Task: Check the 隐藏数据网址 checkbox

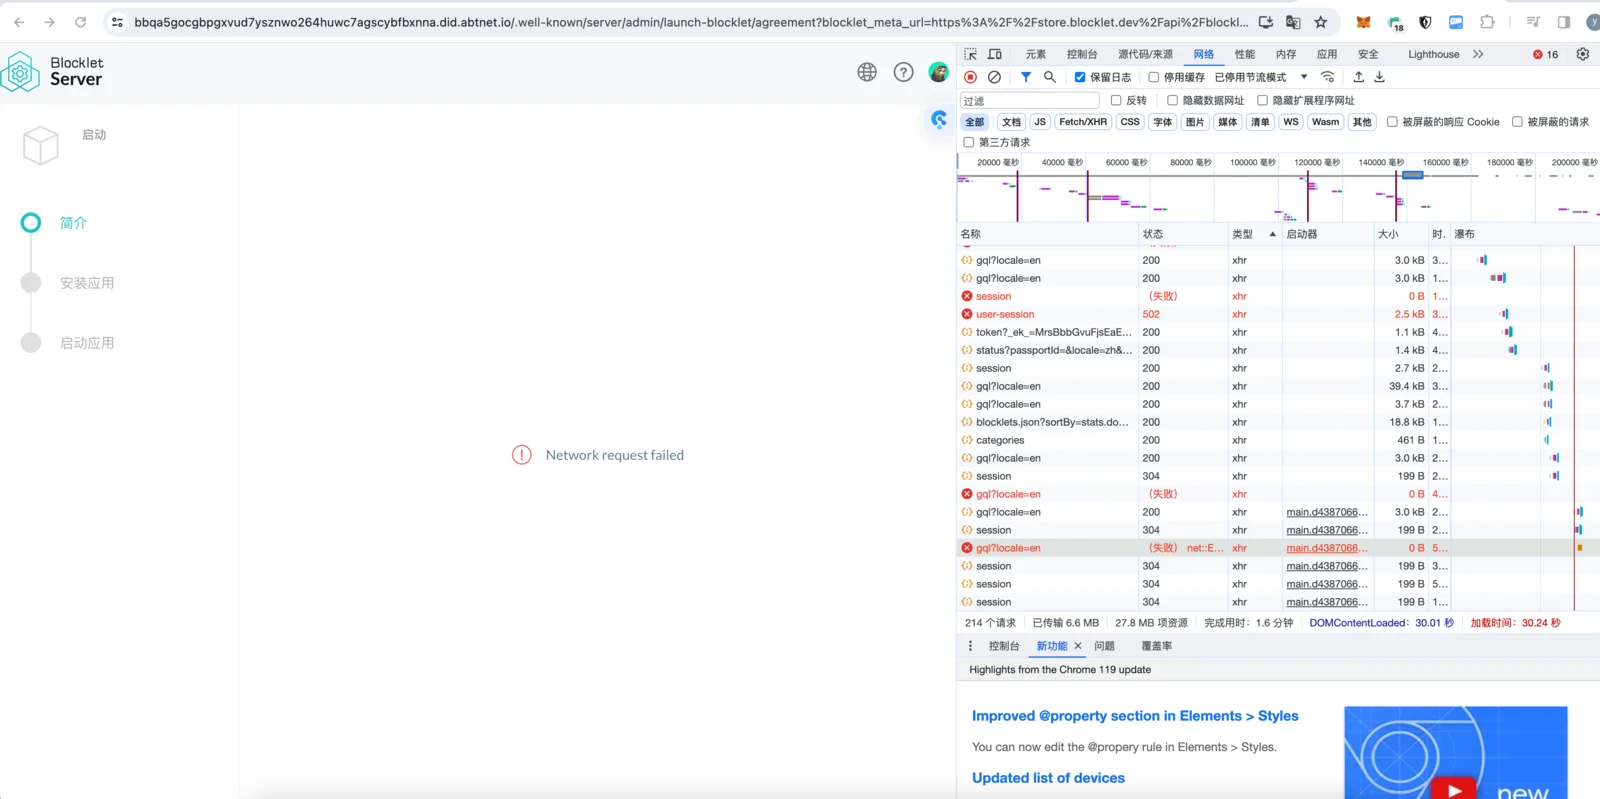Action: pos(1172,100)
